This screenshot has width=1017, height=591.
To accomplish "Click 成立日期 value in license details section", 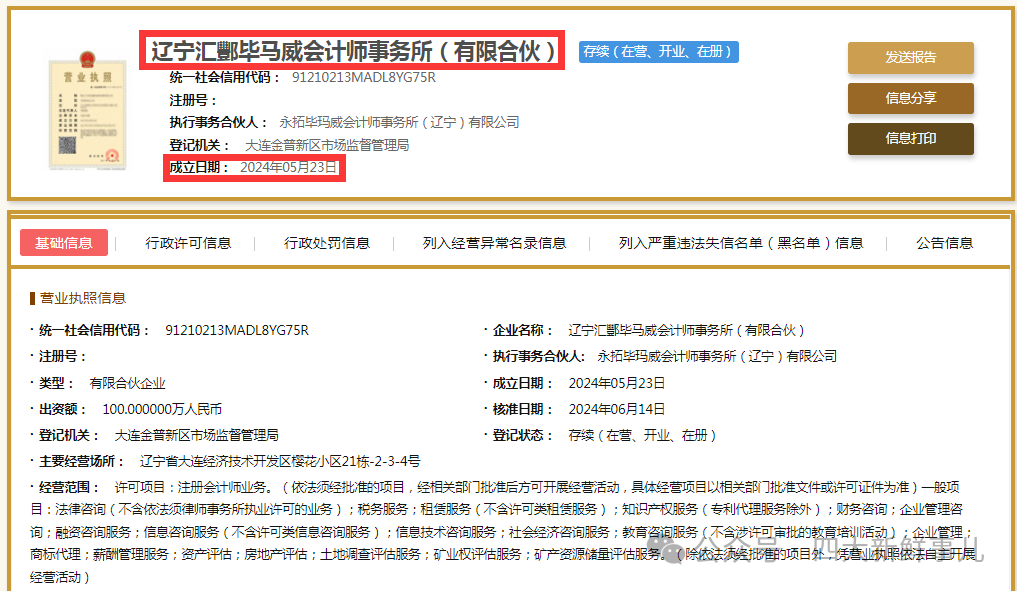I will 617,383.
